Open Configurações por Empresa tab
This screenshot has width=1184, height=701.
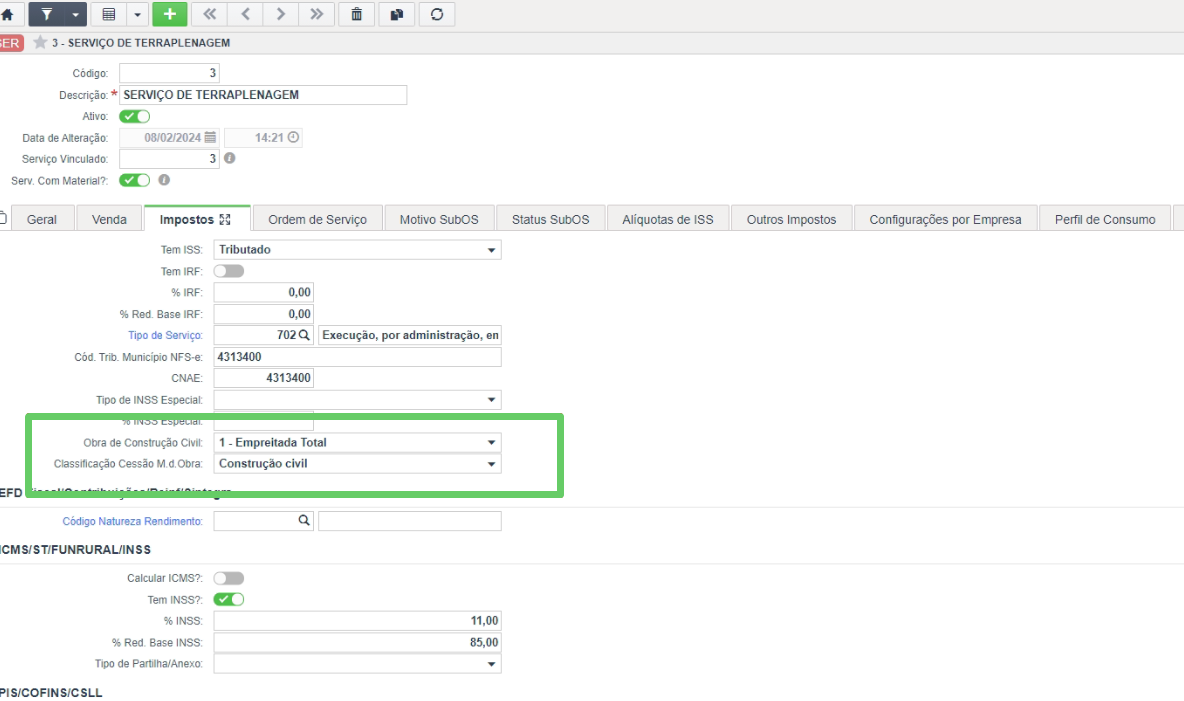945,219
